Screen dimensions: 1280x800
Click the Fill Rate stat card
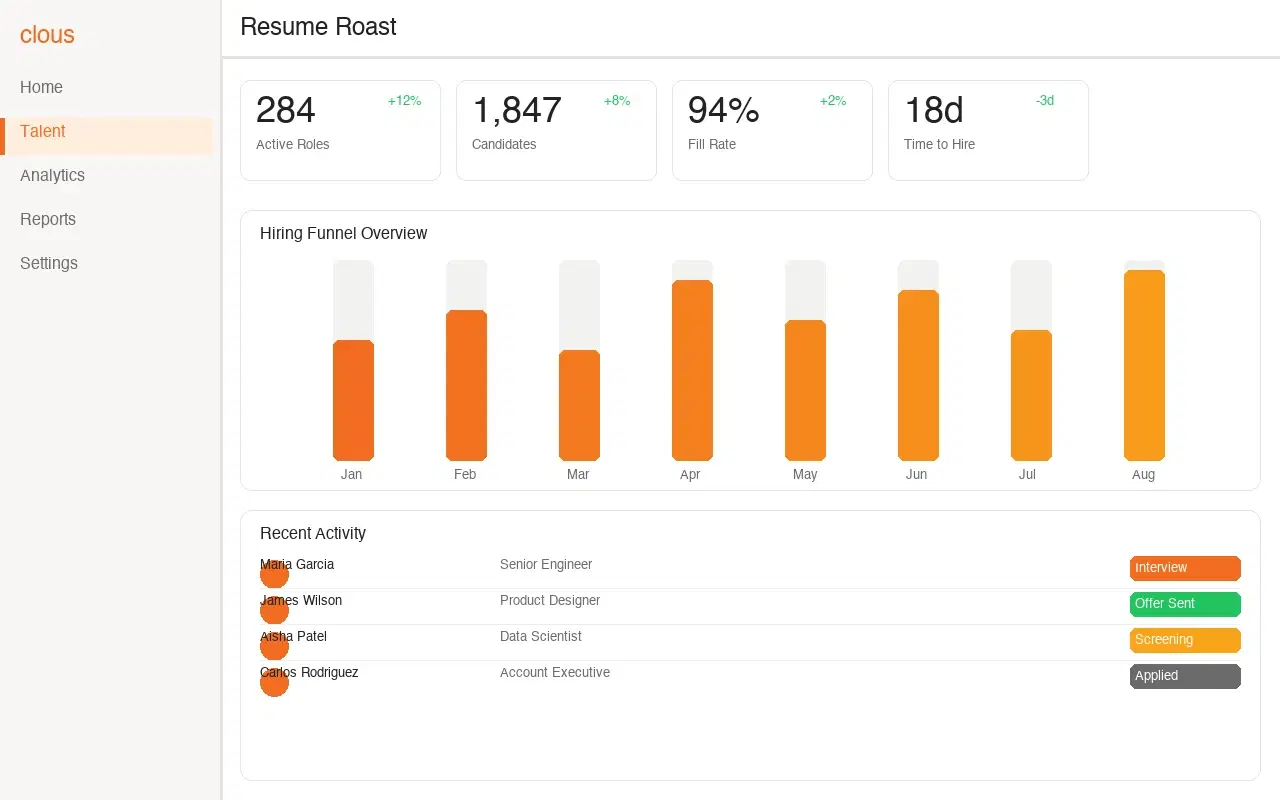coord(772,130)
